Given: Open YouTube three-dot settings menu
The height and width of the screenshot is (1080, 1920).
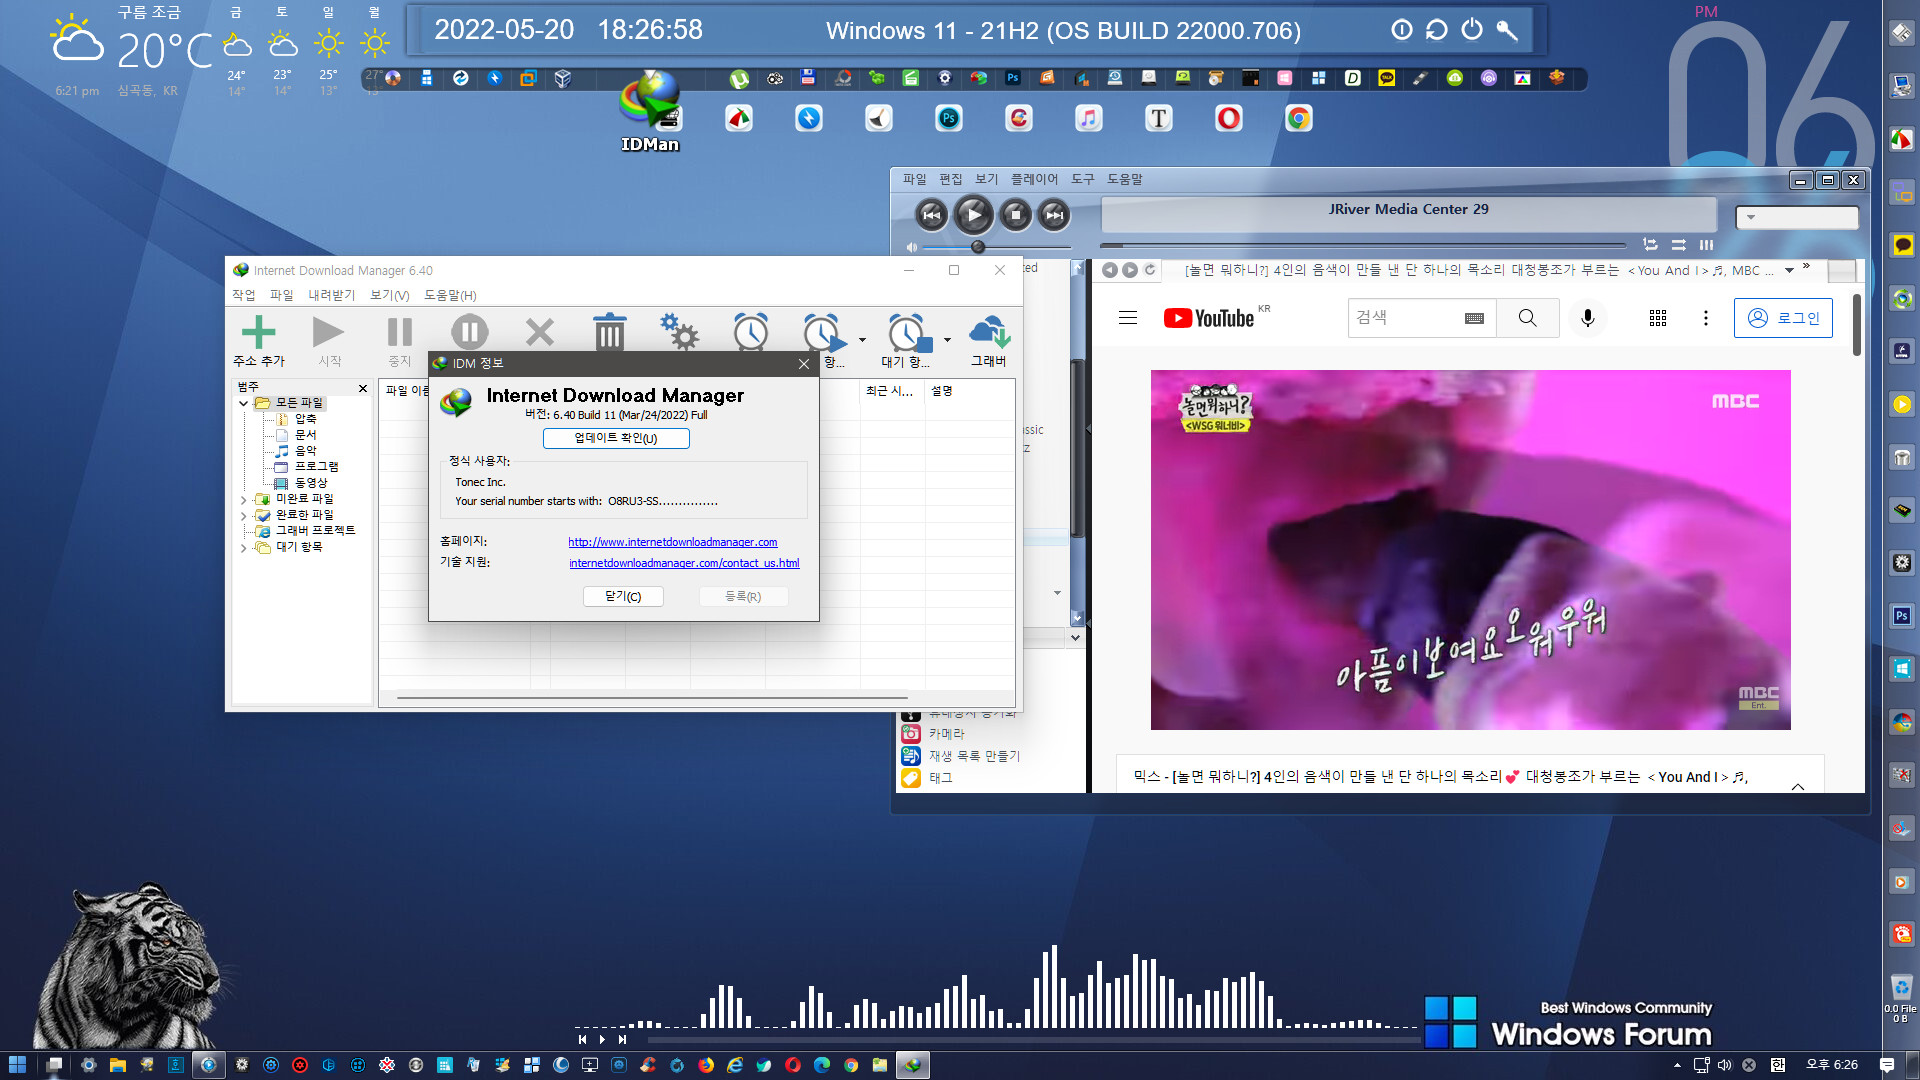Looking at the screenshot, I should [1706, 318].
